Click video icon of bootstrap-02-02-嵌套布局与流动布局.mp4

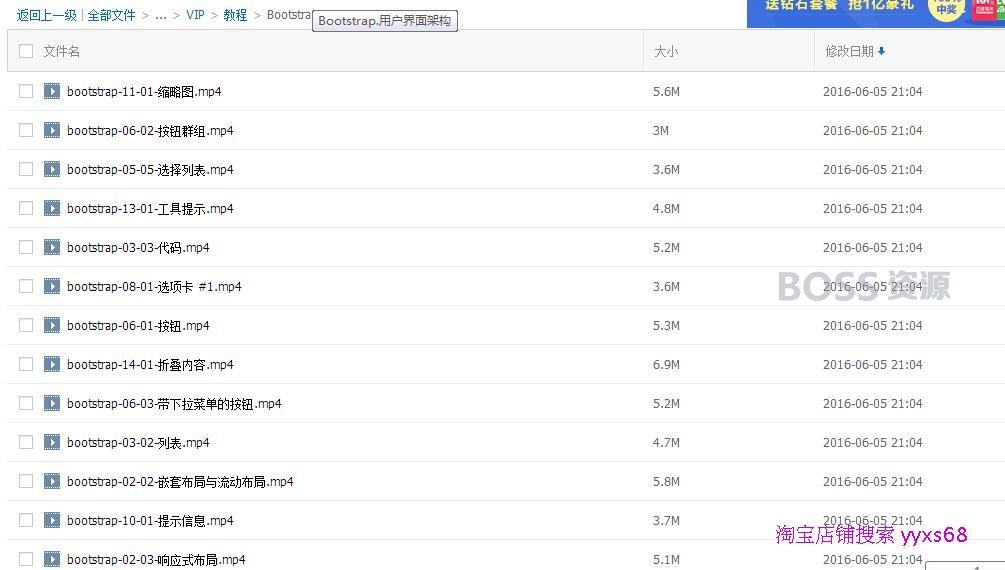(52, 481)
